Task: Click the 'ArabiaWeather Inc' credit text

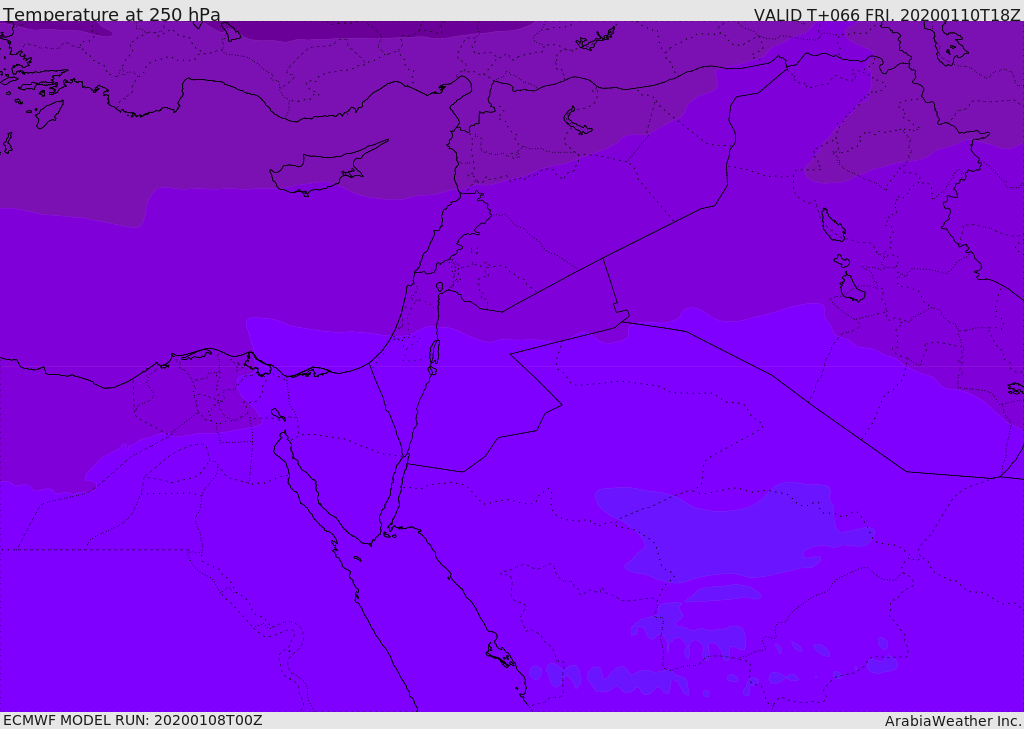Action: pos(952,721)
